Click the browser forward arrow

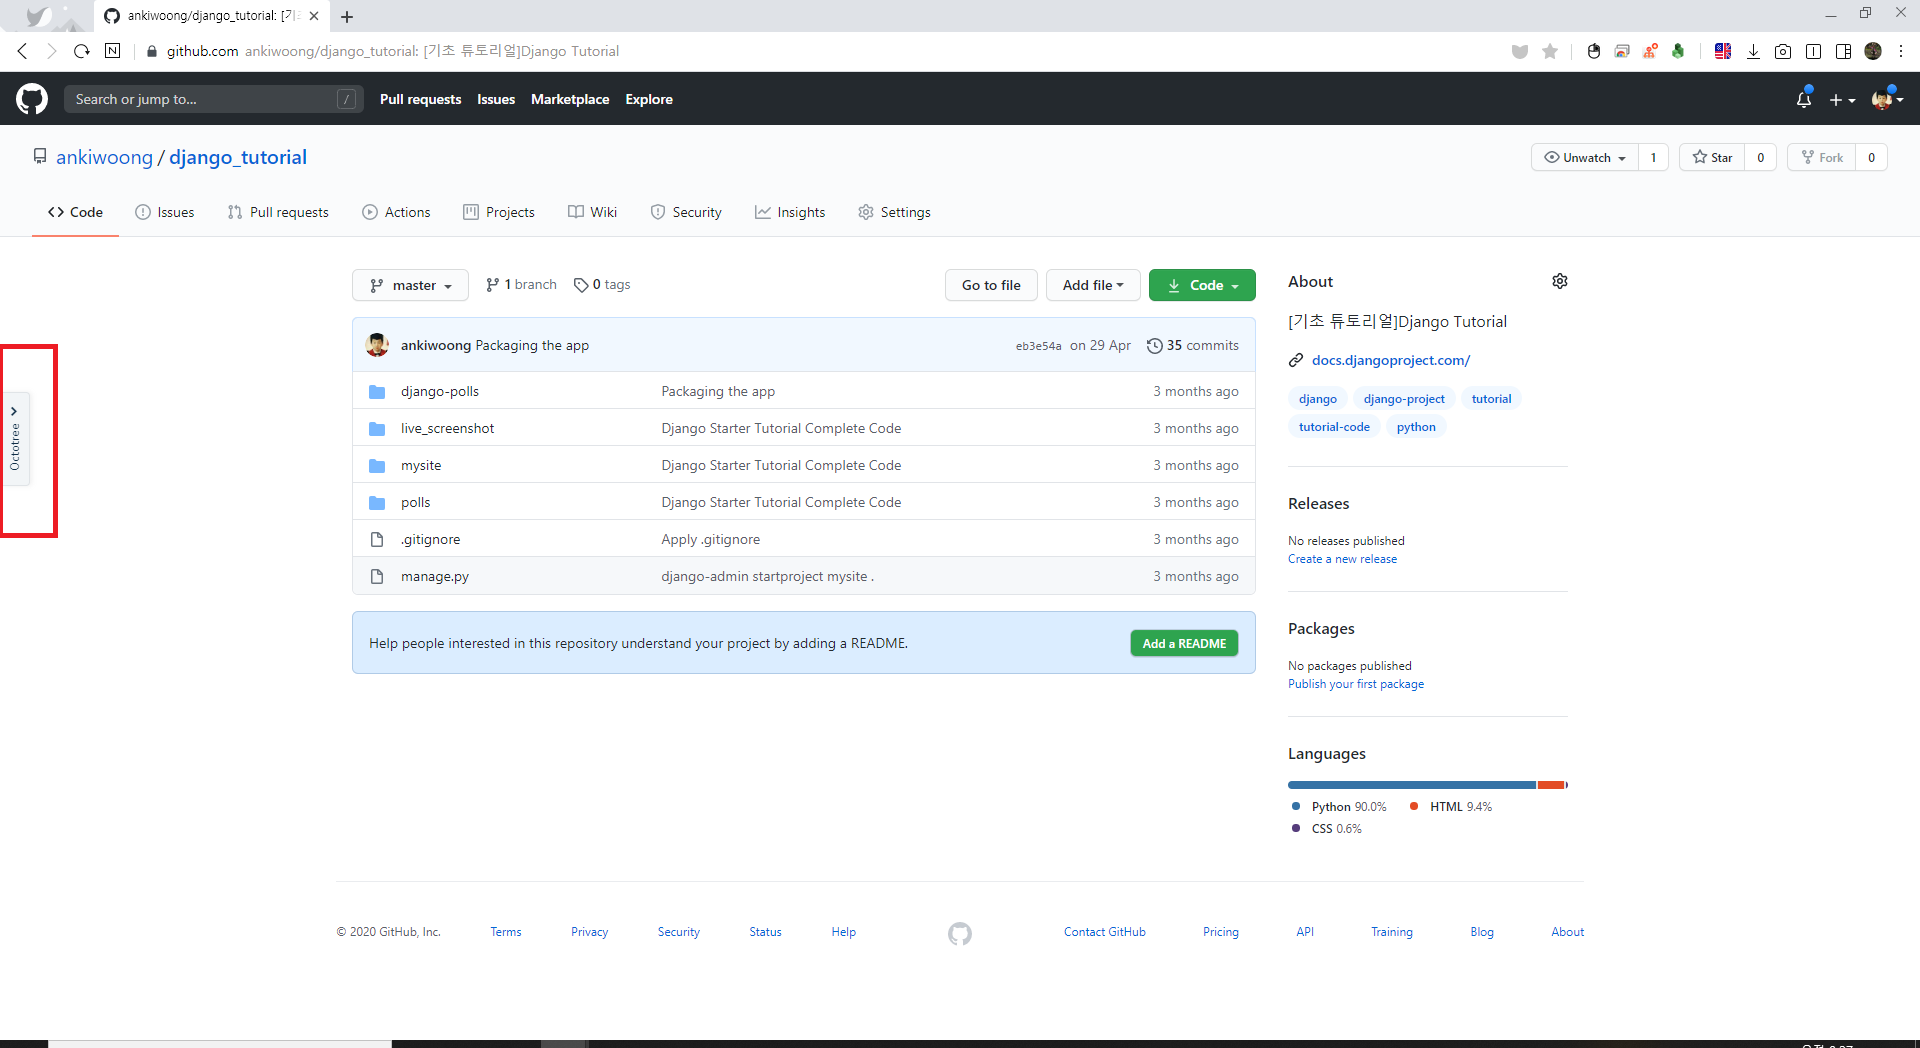tap(52, 51)
